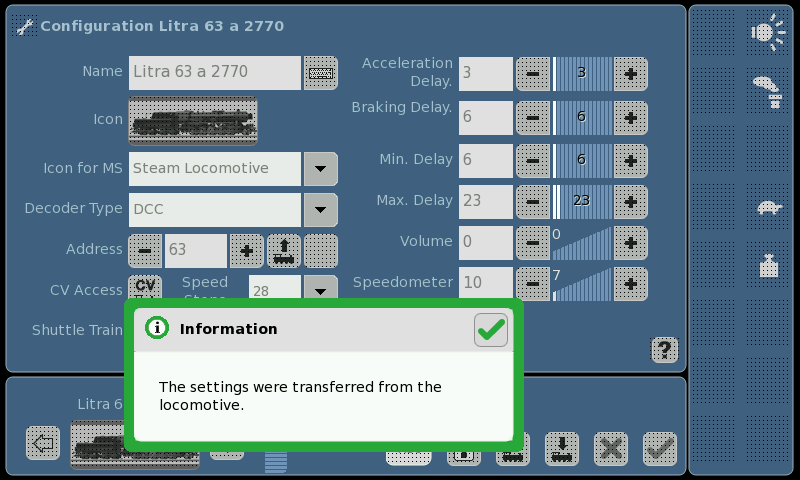This screenshot has width=800, height=480.
Task: Click the Speedometer value field
Action: pos(486,284)
